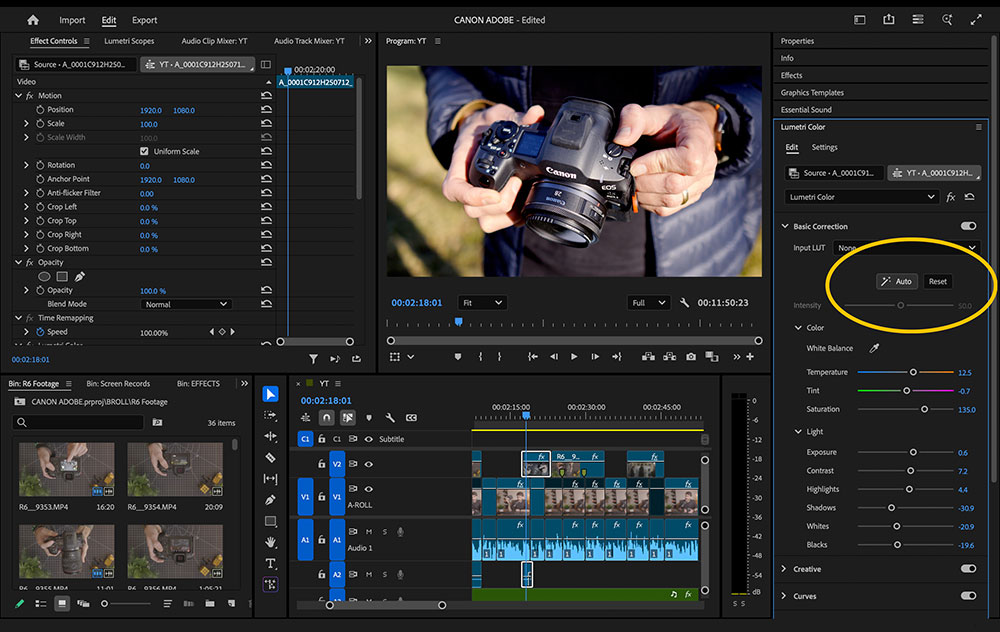Expand the Creative section
1000x632 pixels.
click(x=785, y=569)
